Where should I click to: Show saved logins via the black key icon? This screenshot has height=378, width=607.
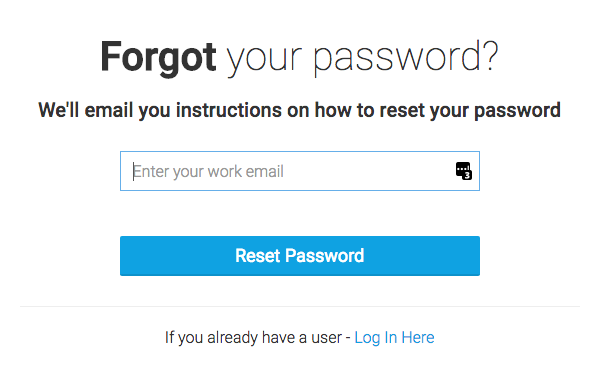(463, 171)
